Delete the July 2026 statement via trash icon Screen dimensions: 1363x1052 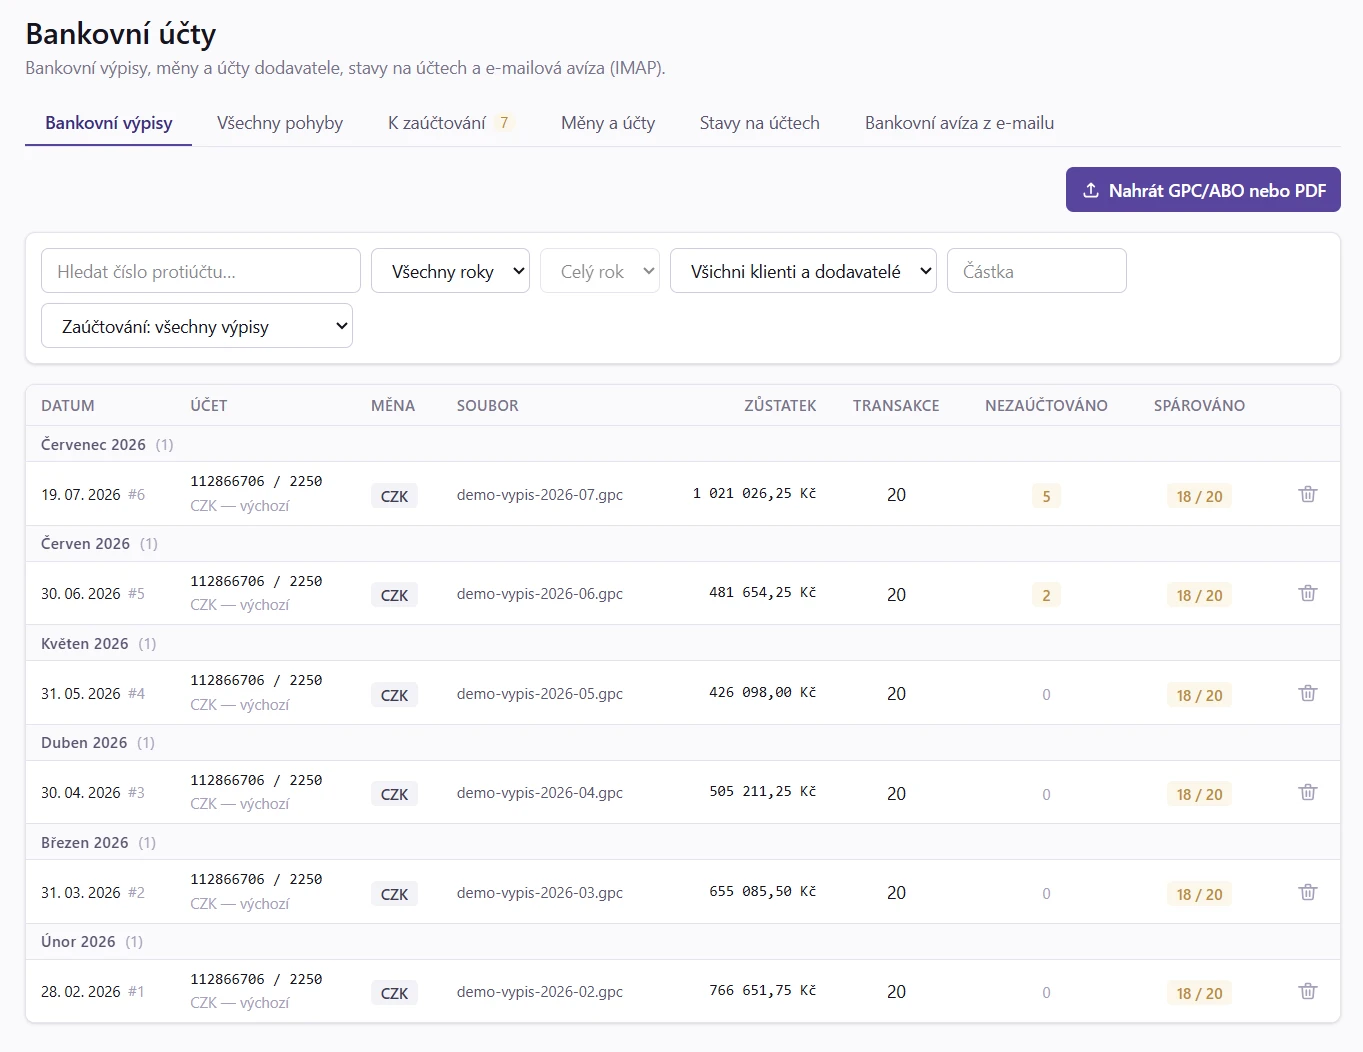[1307, 494]
